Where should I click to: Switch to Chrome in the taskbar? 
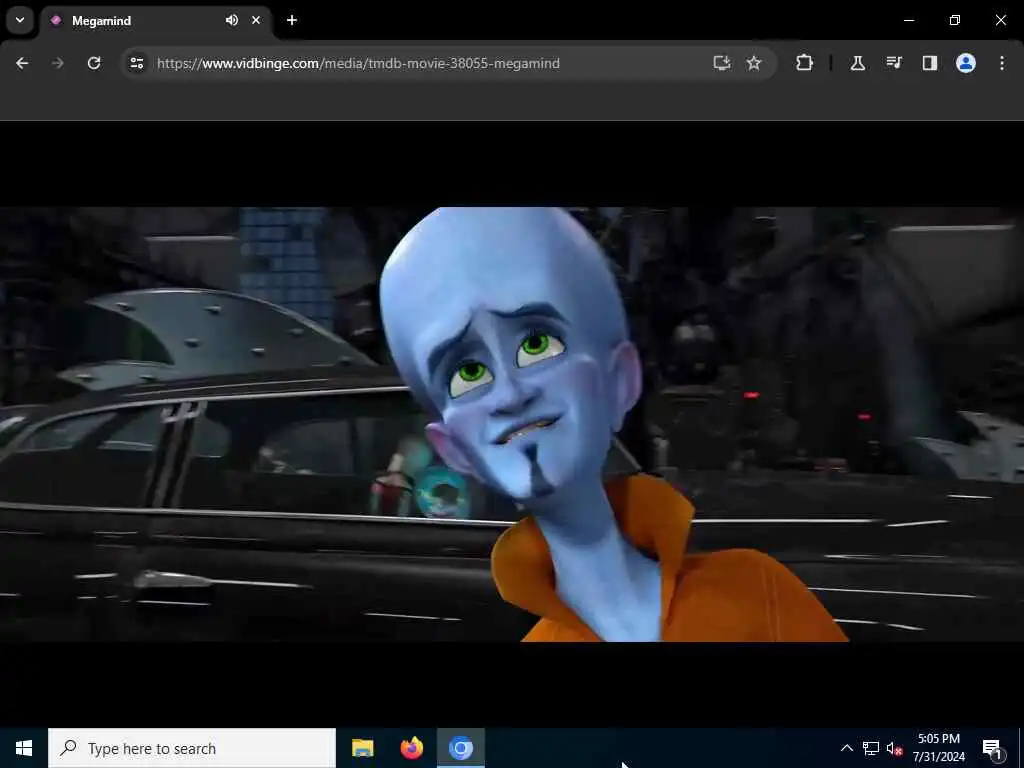pos(460,748)
